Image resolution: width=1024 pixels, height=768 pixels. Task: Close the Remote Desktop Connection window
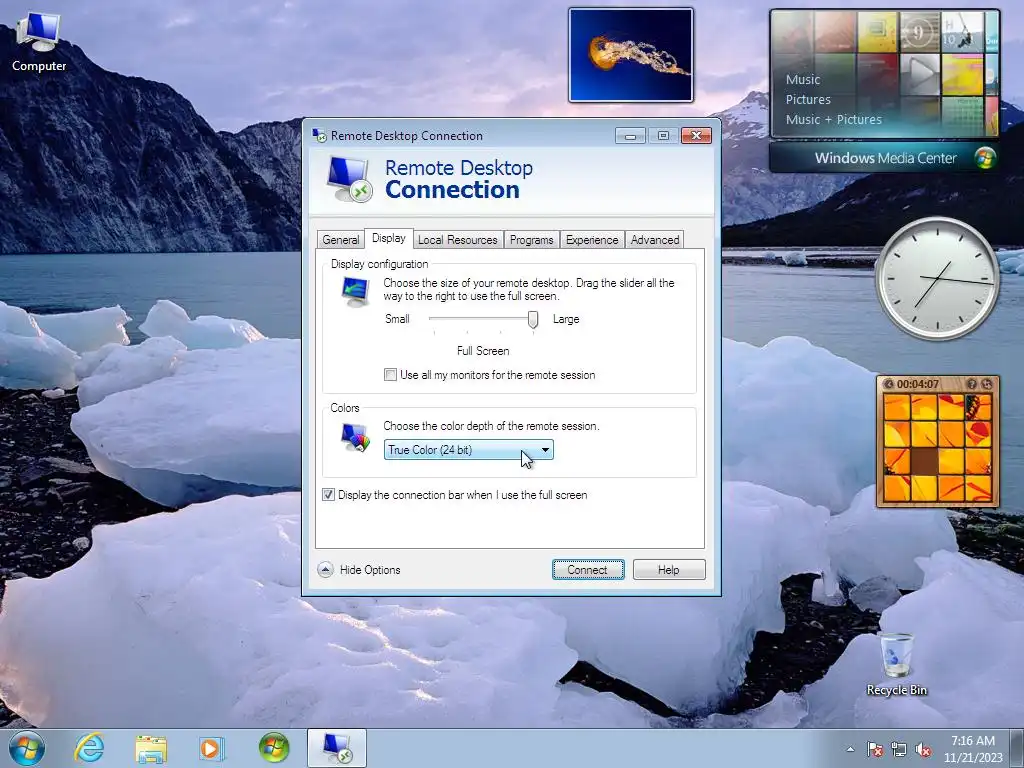coord(696,135)
